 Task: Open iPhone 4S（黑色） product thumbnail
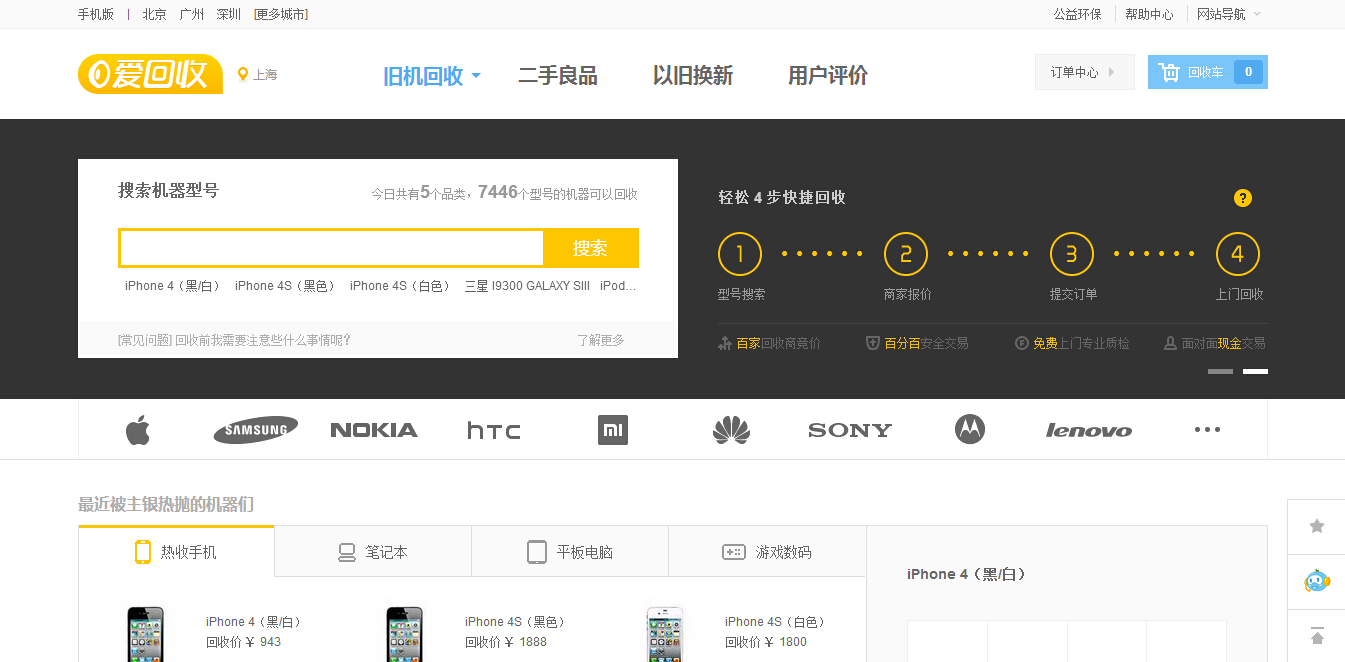[404, 634]
